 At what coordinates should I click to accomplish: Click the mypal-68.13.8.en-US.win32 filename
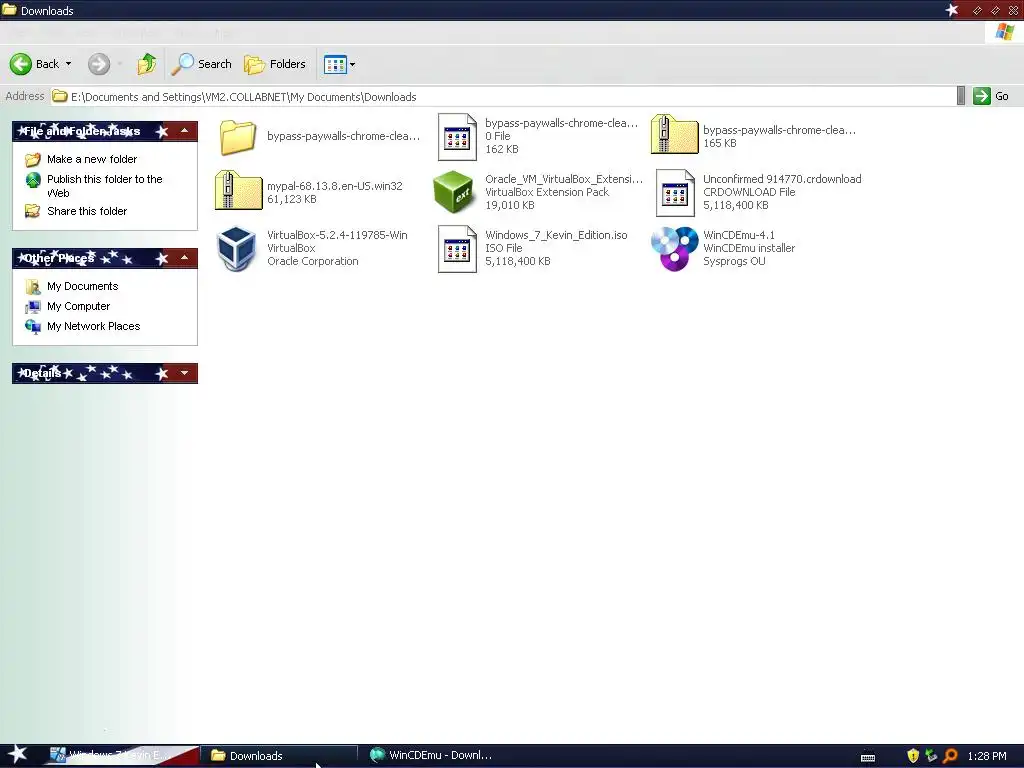(x=334, y=186)
